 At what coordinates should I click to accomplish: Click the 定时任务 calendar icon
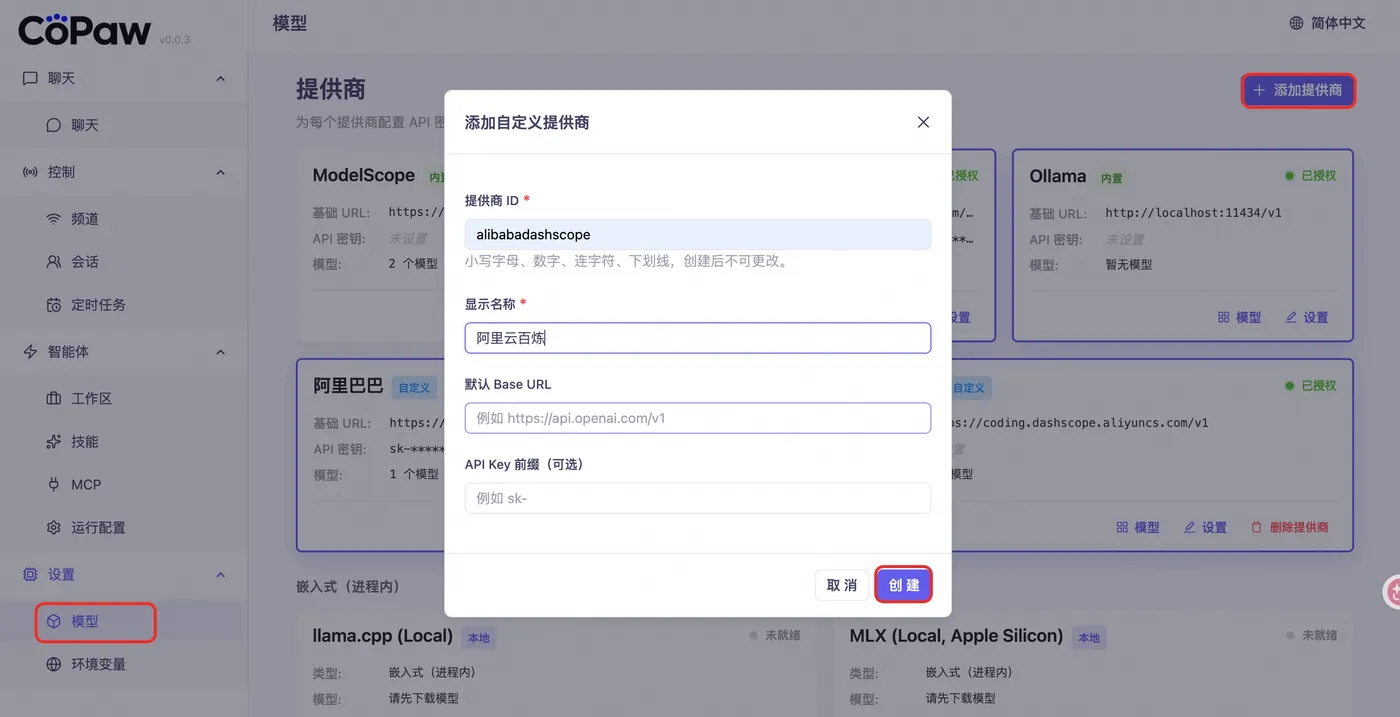[54, 305]
